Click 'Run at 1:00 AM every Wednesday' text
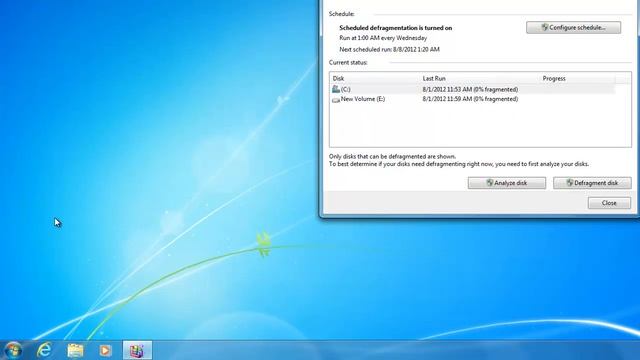This screenshot has width=640, height=360. click(x=383, y=38)
